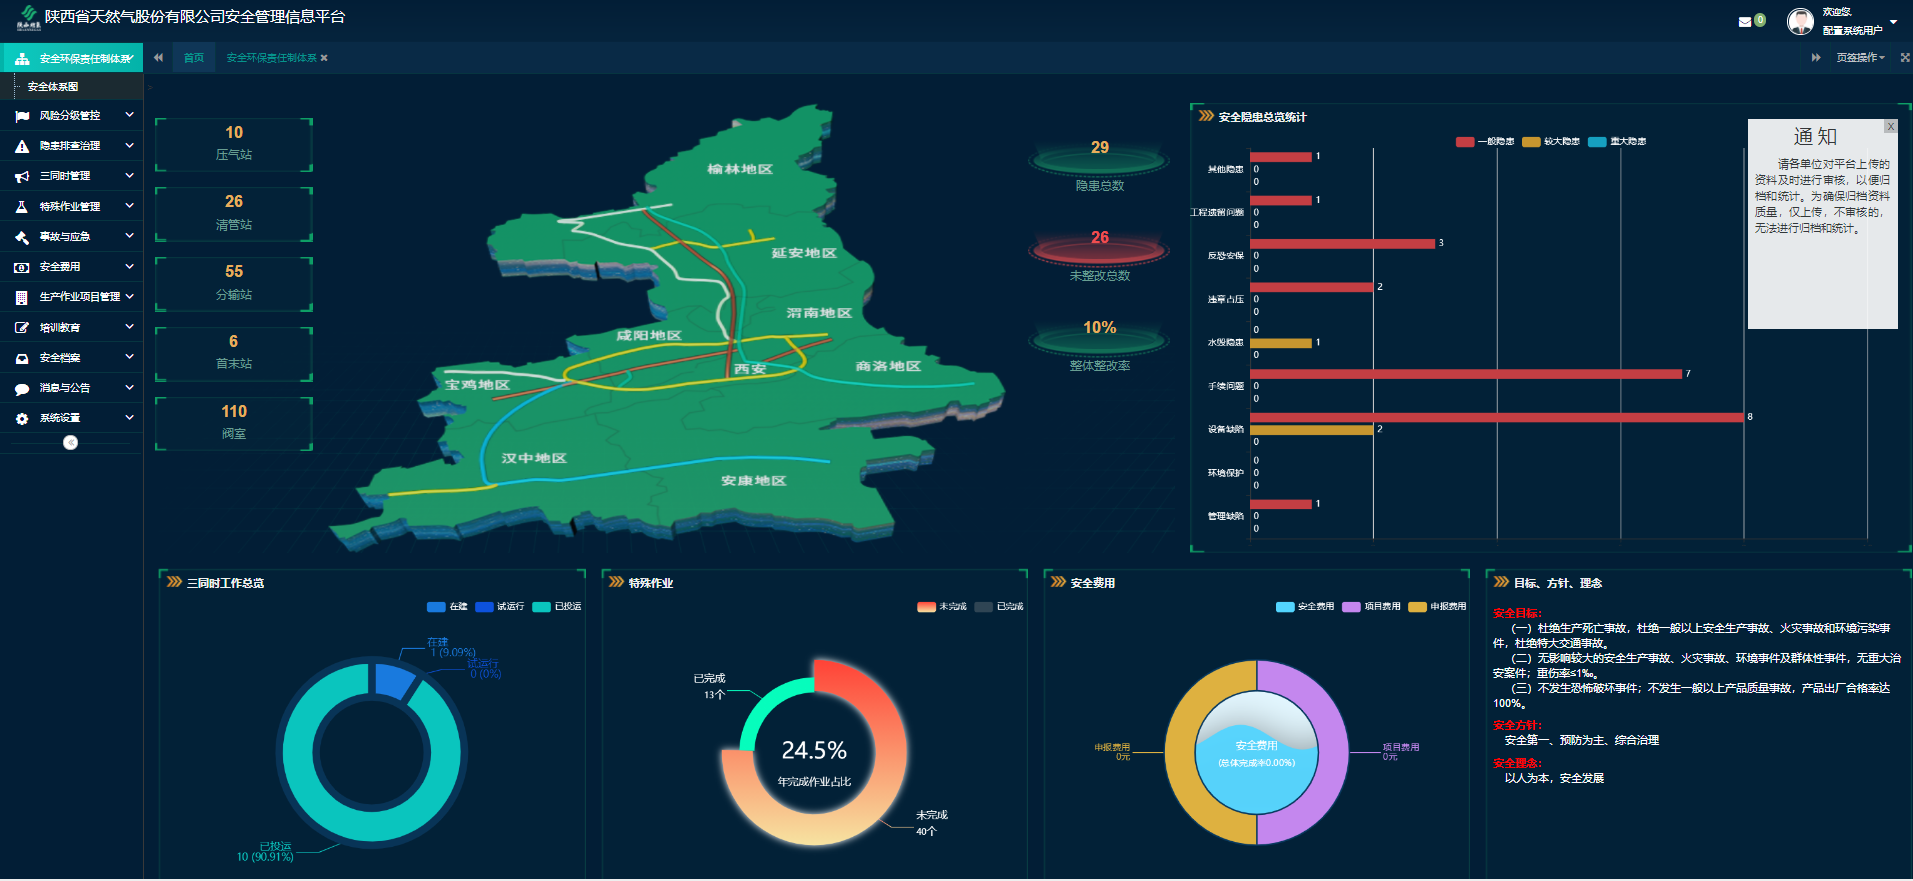This screenshot has width=1913, height=881.
Task: Expand the 生产作业项目管理 menu
Action: 71,297
